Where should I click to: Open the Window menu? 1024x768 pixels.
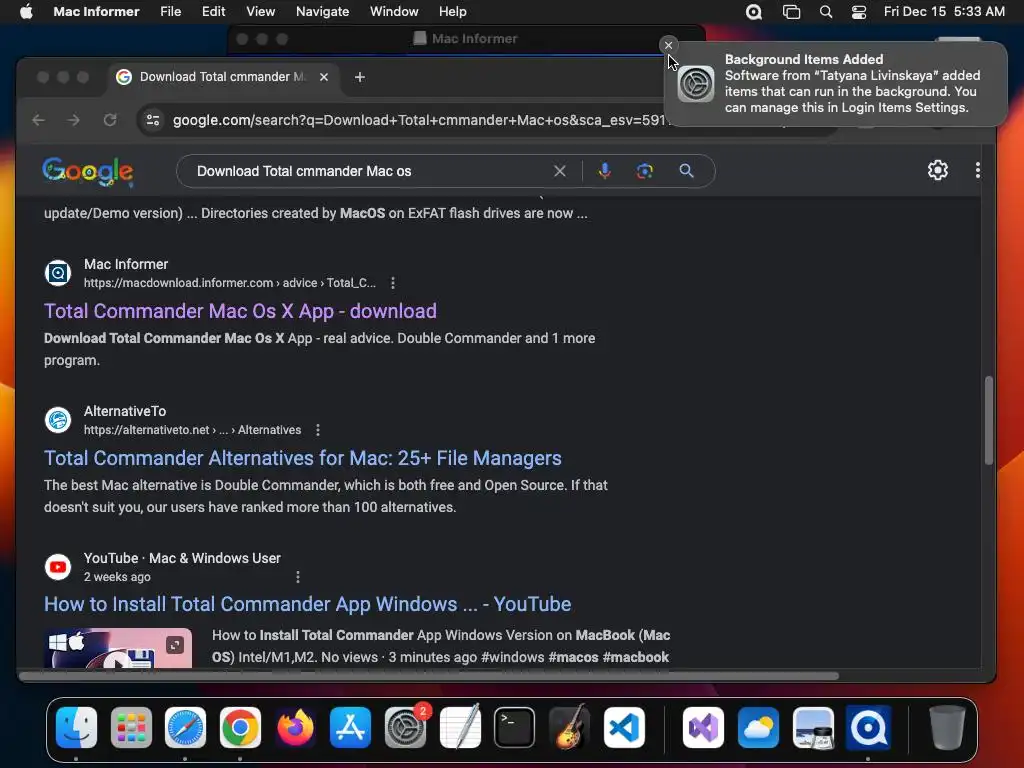tap(394, 12)
